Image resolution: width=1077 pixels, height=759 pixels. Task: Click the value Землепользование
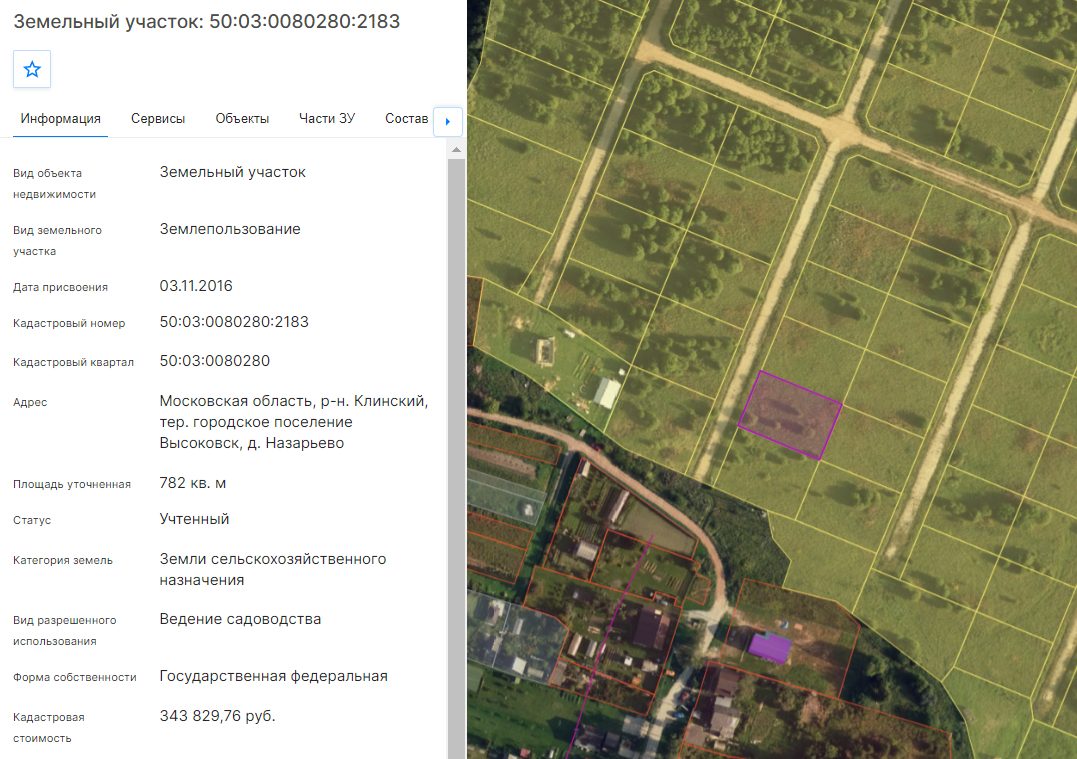pos(230,229)
